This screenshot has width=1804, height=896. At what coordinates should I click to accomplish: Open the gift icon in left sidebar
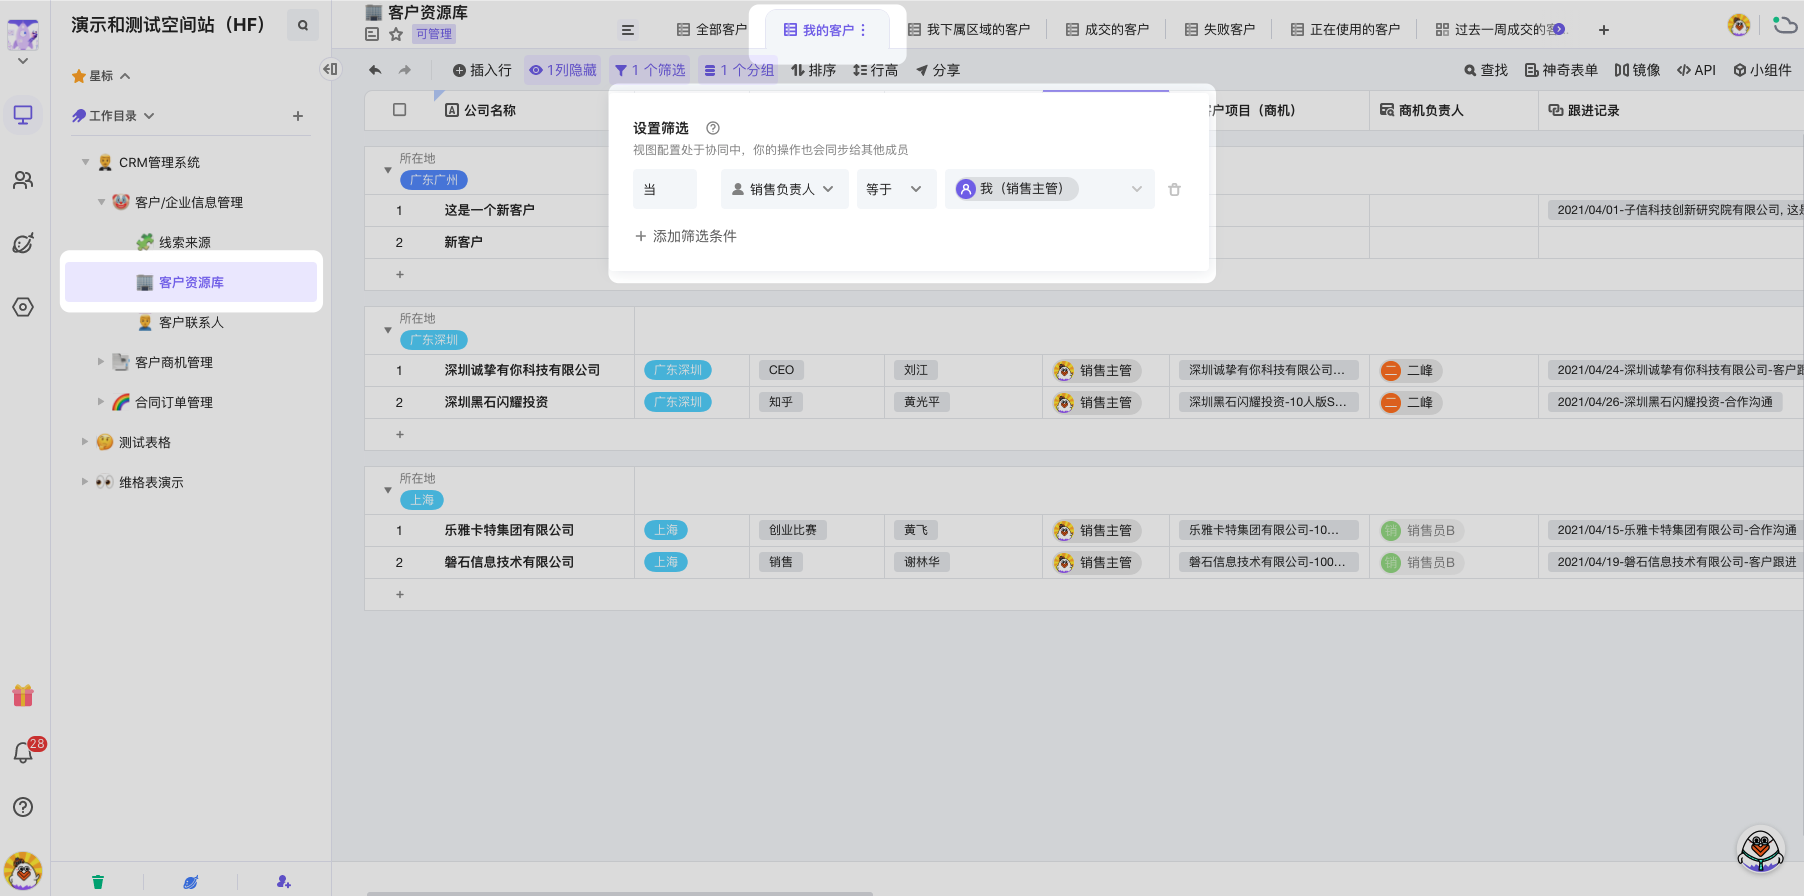[x=23, y=695]
